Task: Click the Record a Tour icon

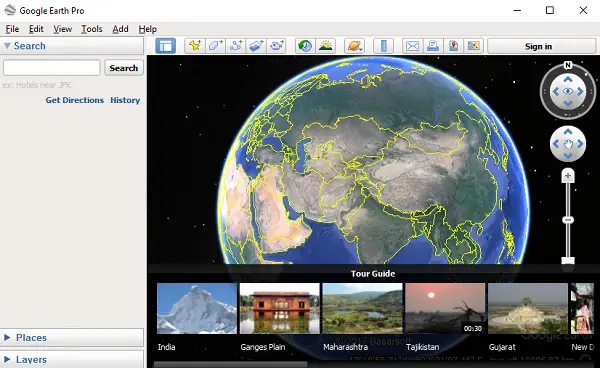Action: pos(277,46)
